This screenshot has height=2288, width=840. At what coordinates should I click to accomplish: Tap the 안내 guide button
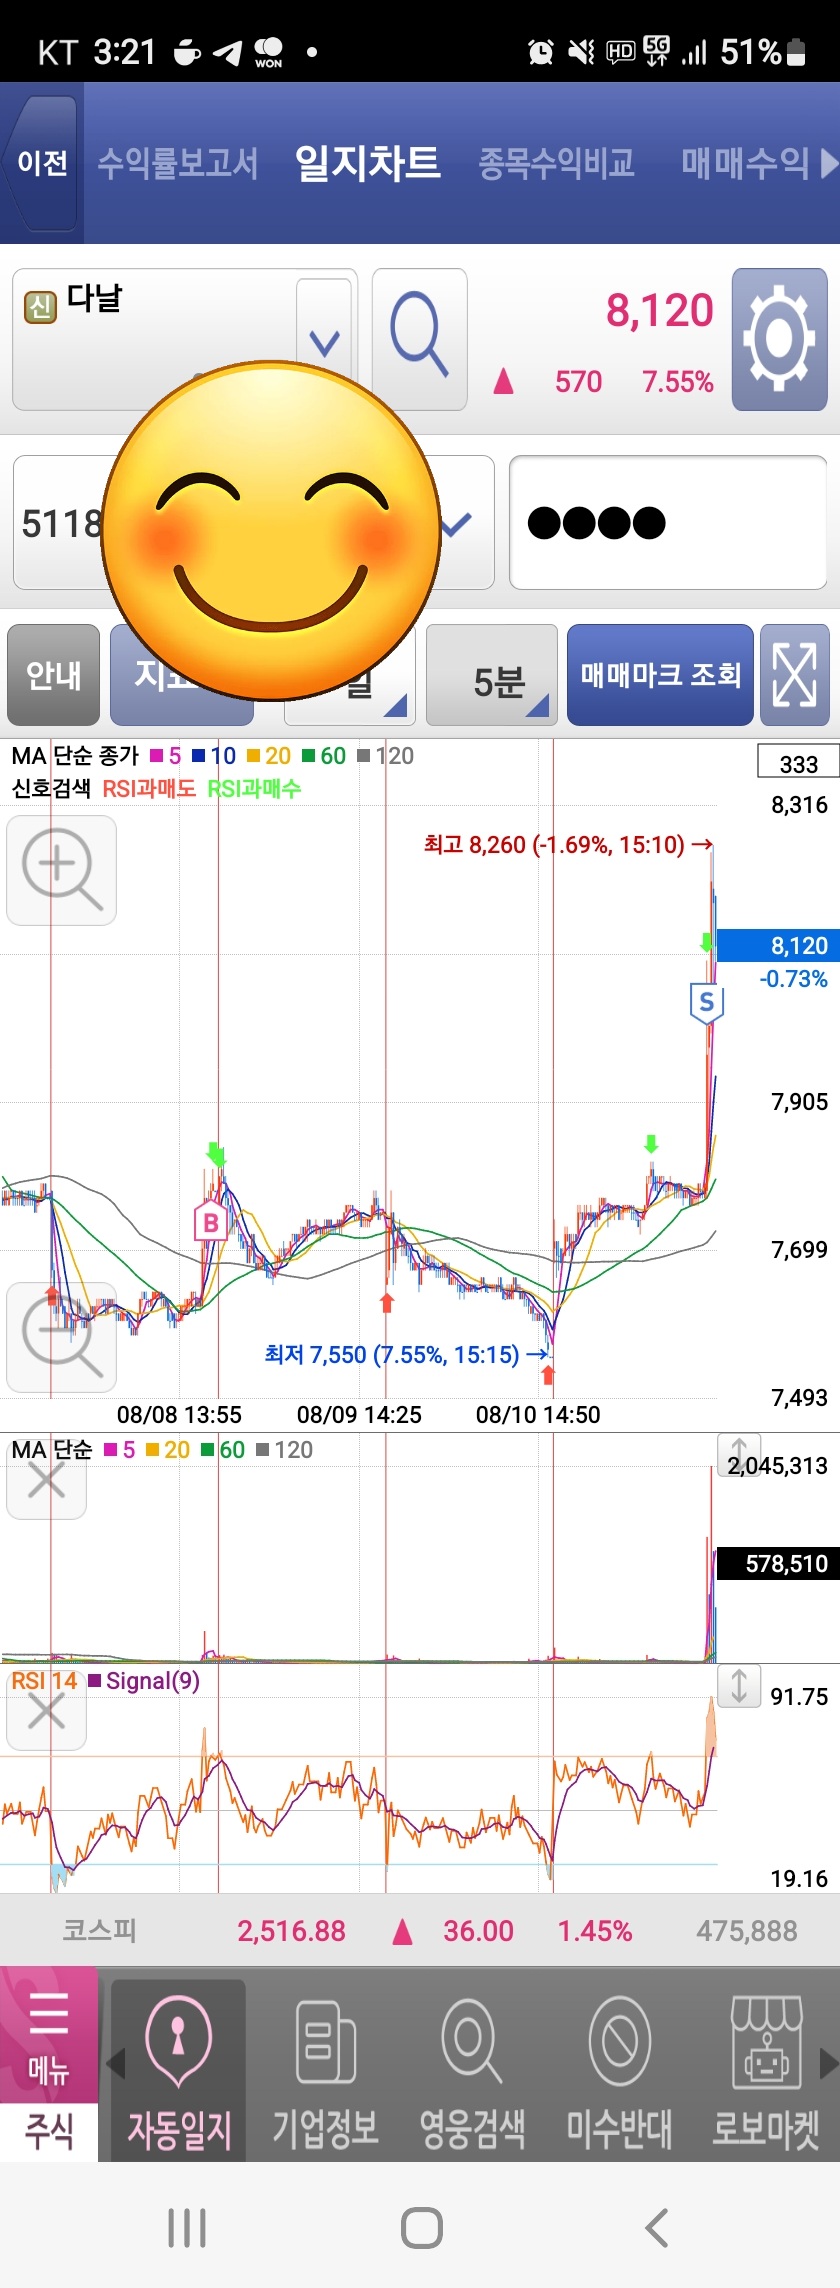54,675
